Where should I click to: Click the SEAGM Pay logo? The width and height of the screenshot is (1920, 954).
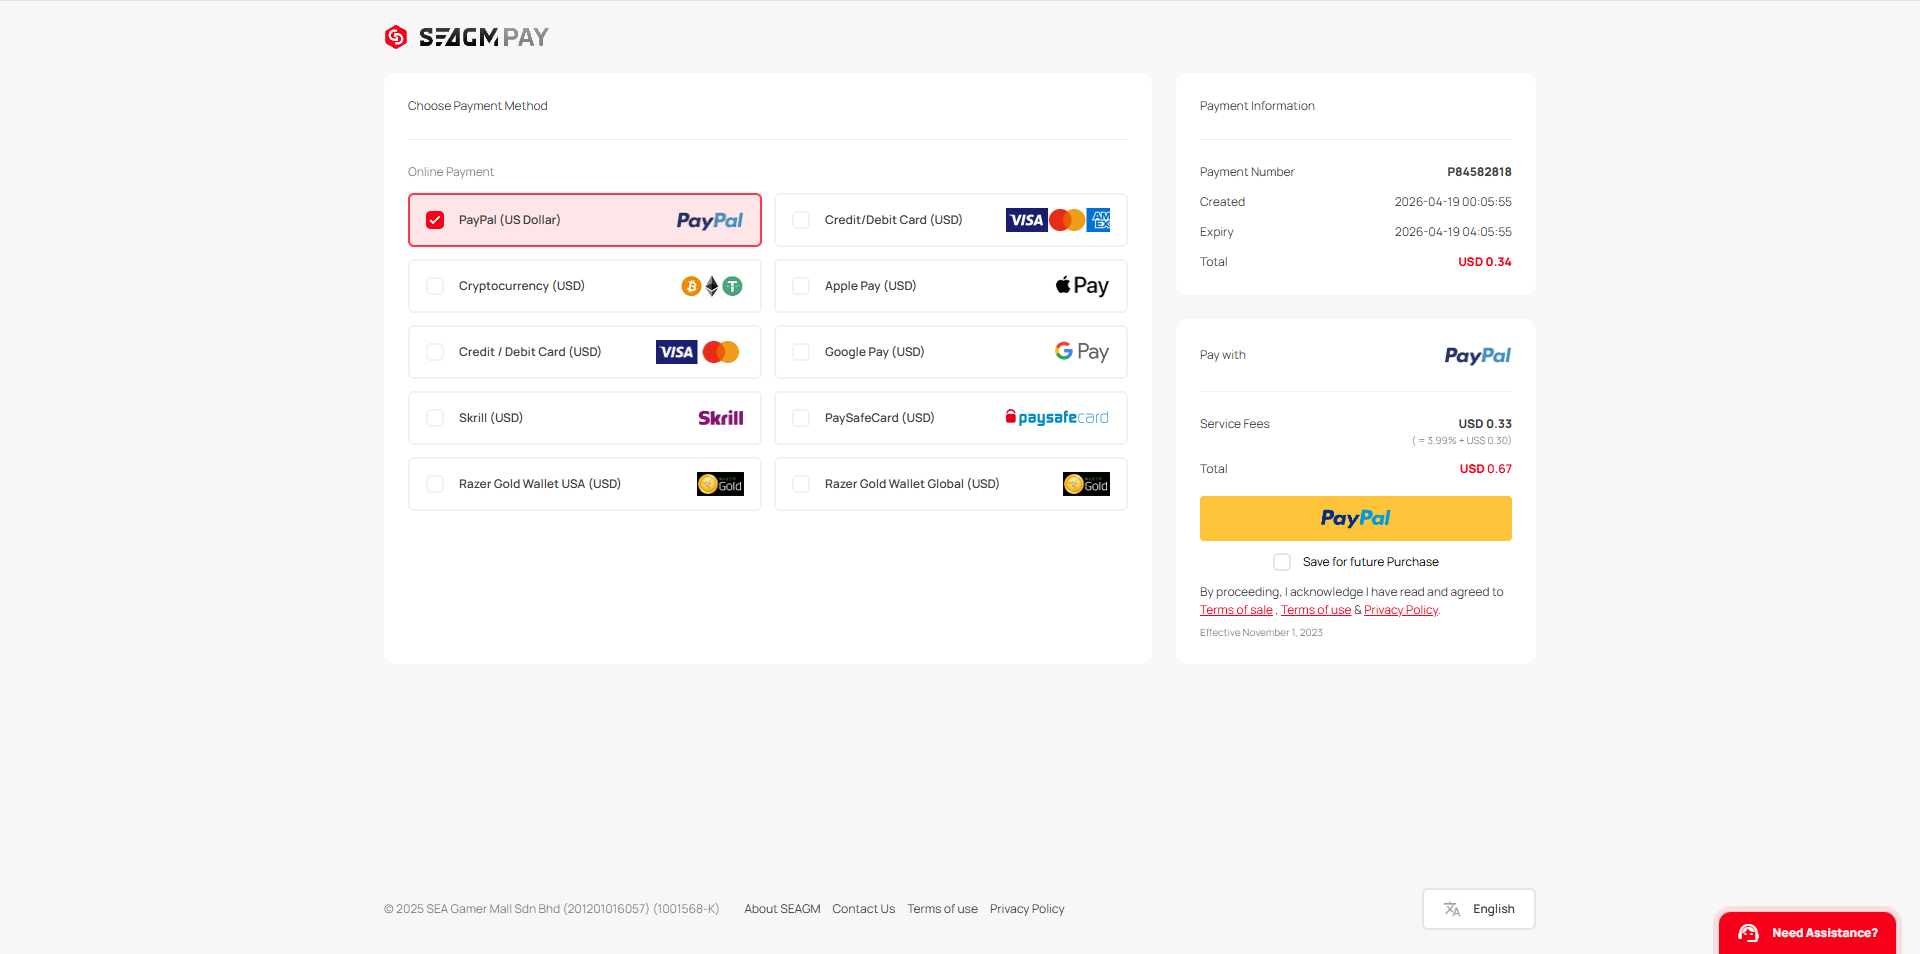(466, 37)
